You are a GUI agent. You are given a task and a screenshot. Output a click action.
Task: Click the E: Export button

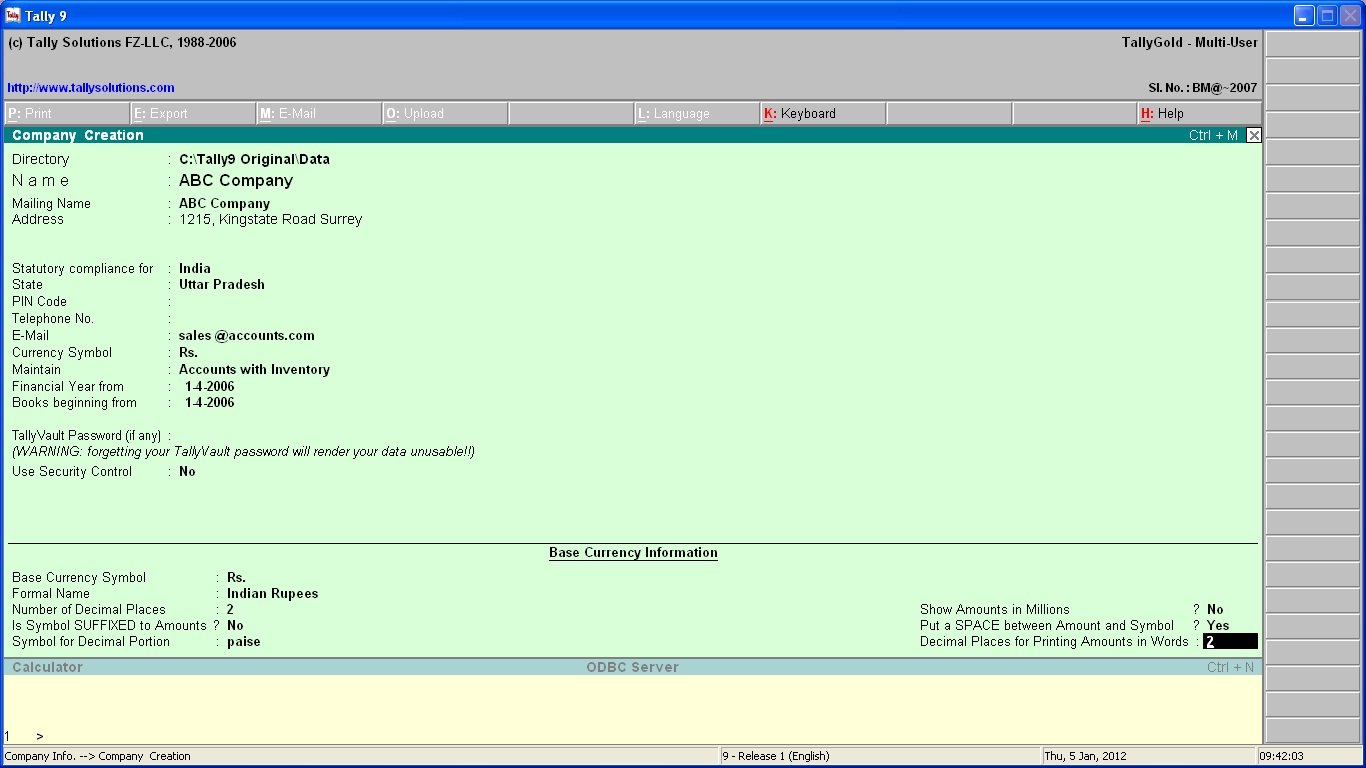point(193,113)
